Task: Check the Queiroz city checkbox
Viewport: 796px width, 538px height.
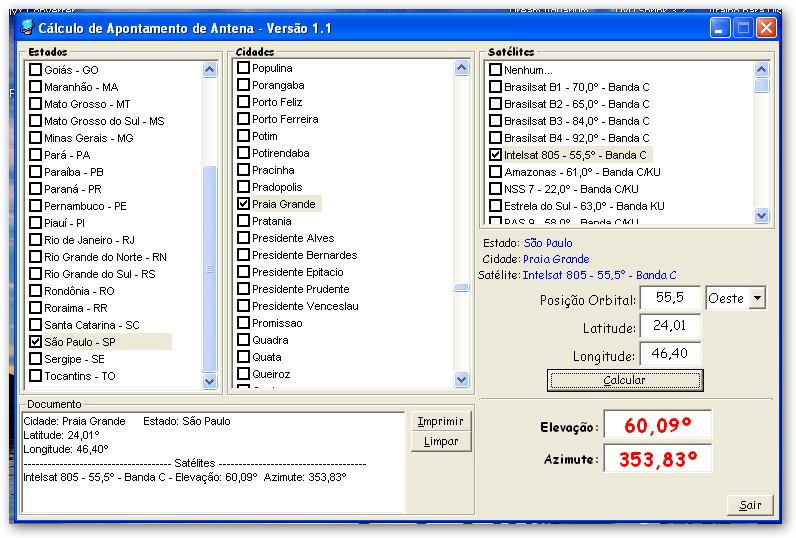Action: coord(243,374)
